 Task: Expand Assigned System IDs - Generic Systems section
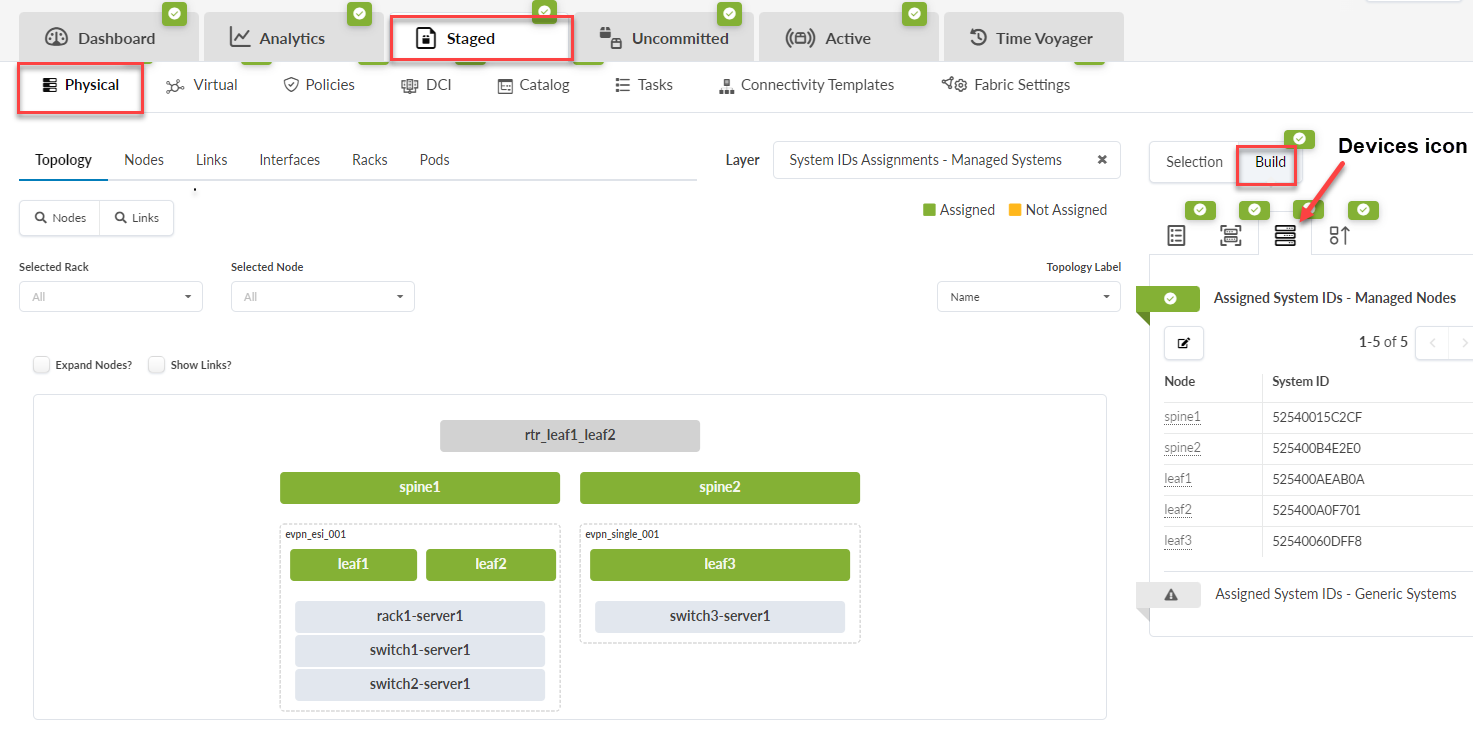(x=1335, y=594)
